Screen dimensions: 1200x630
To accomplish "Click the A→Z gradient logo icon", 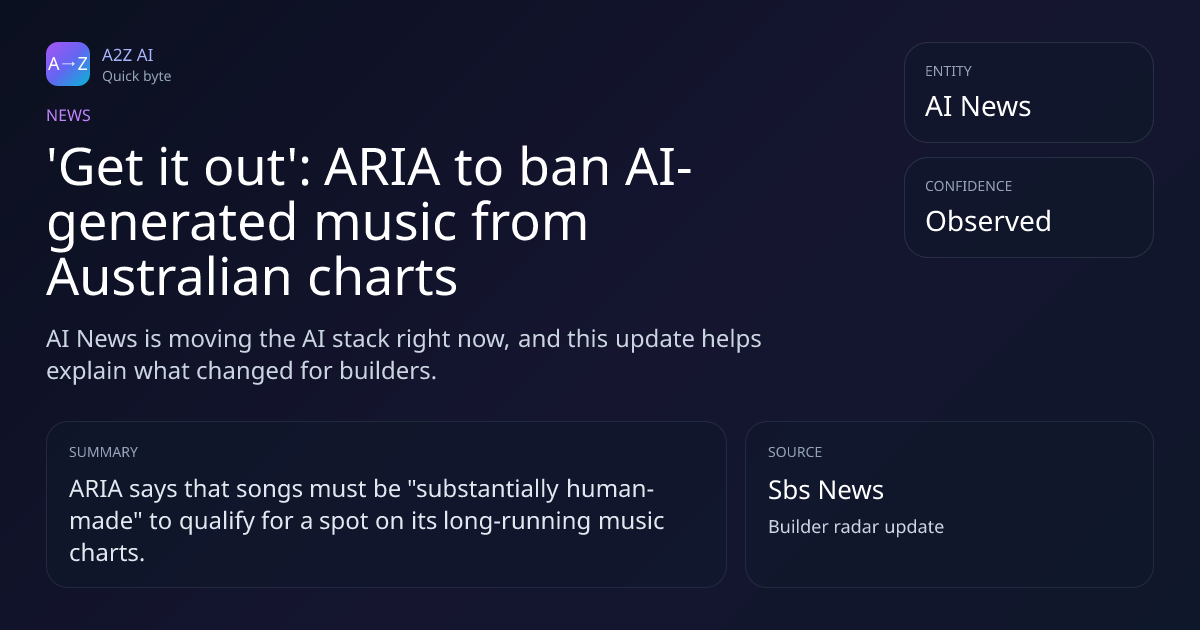I will pos(68,64).
